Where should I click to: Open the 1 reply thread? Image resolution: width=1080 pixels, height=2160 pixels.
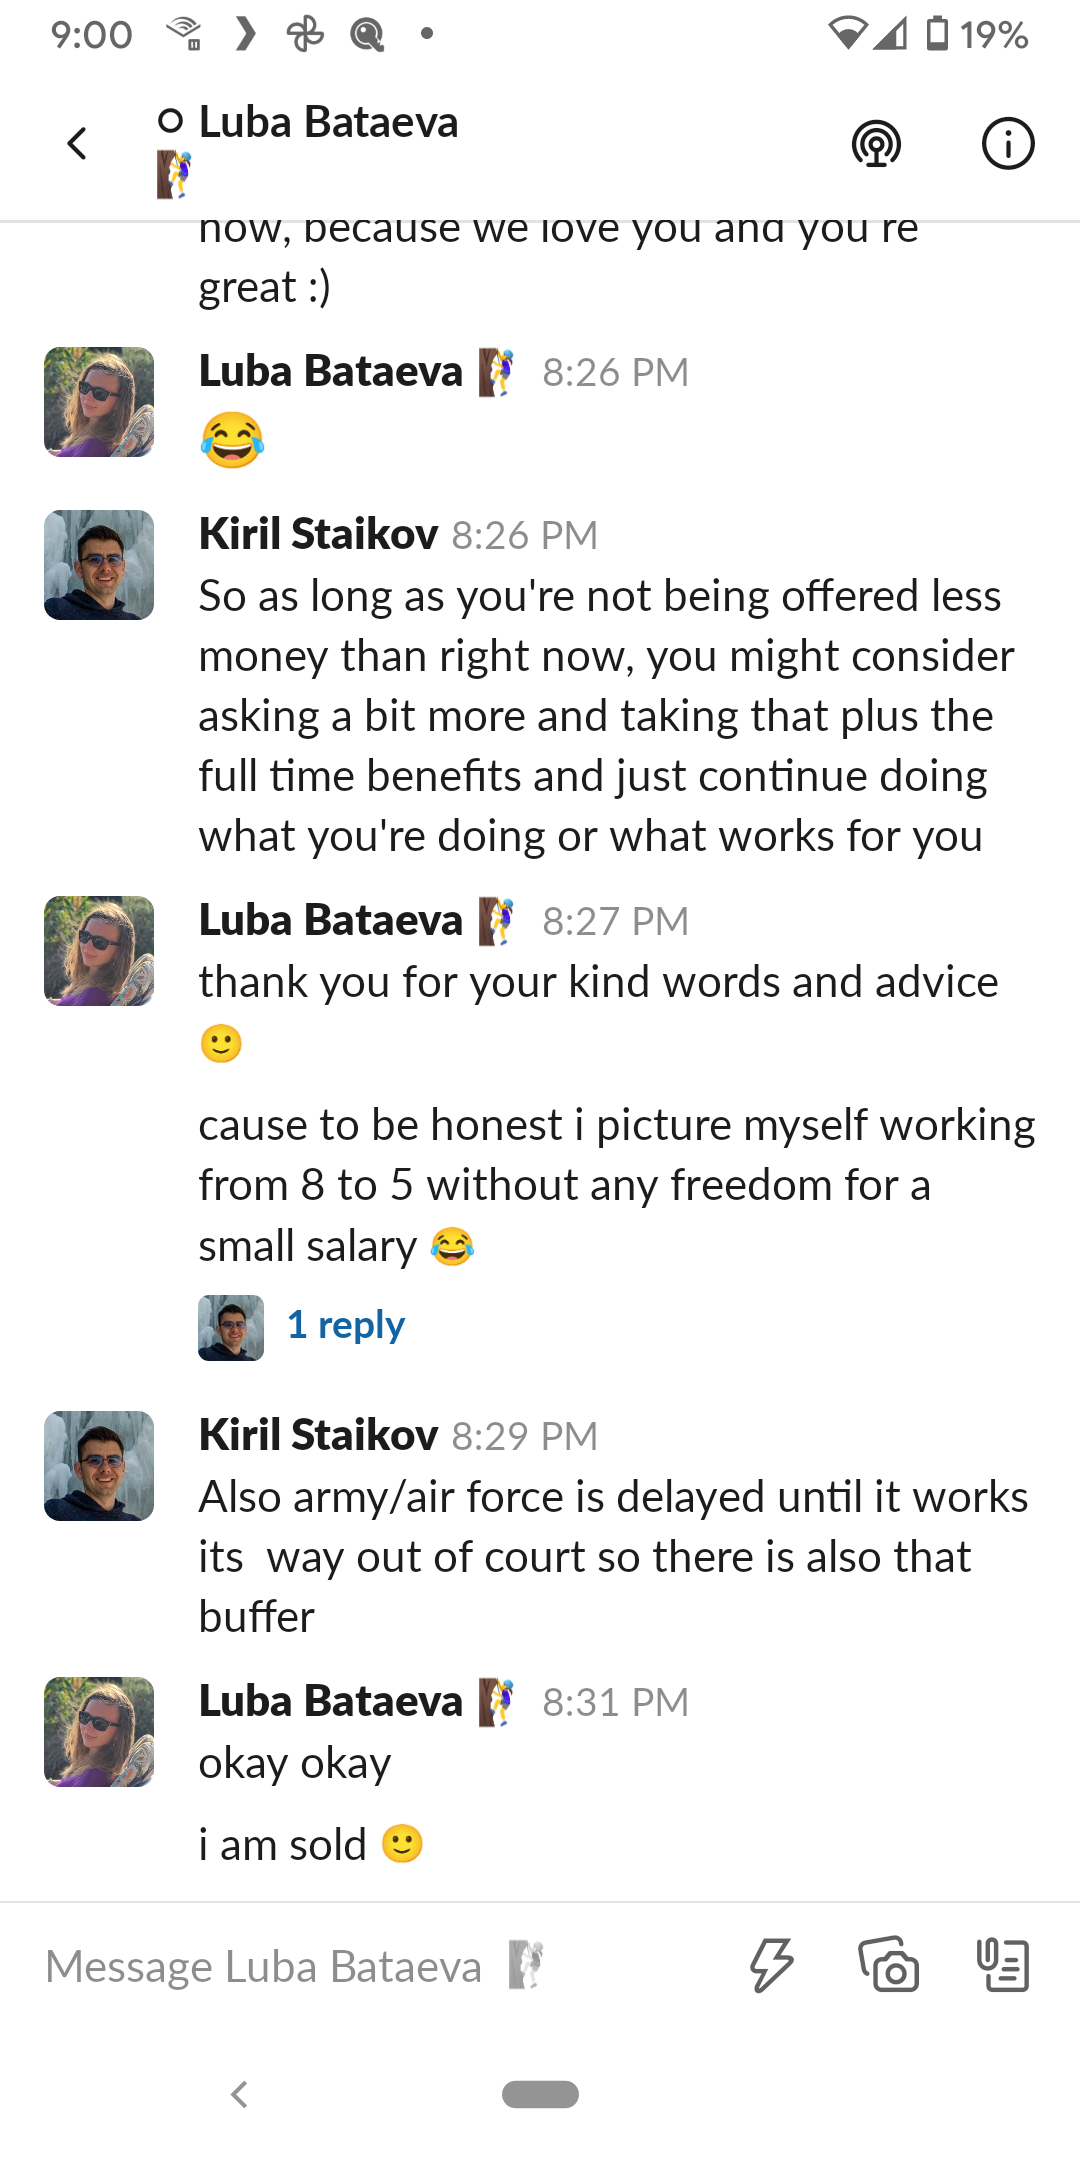345,1325
